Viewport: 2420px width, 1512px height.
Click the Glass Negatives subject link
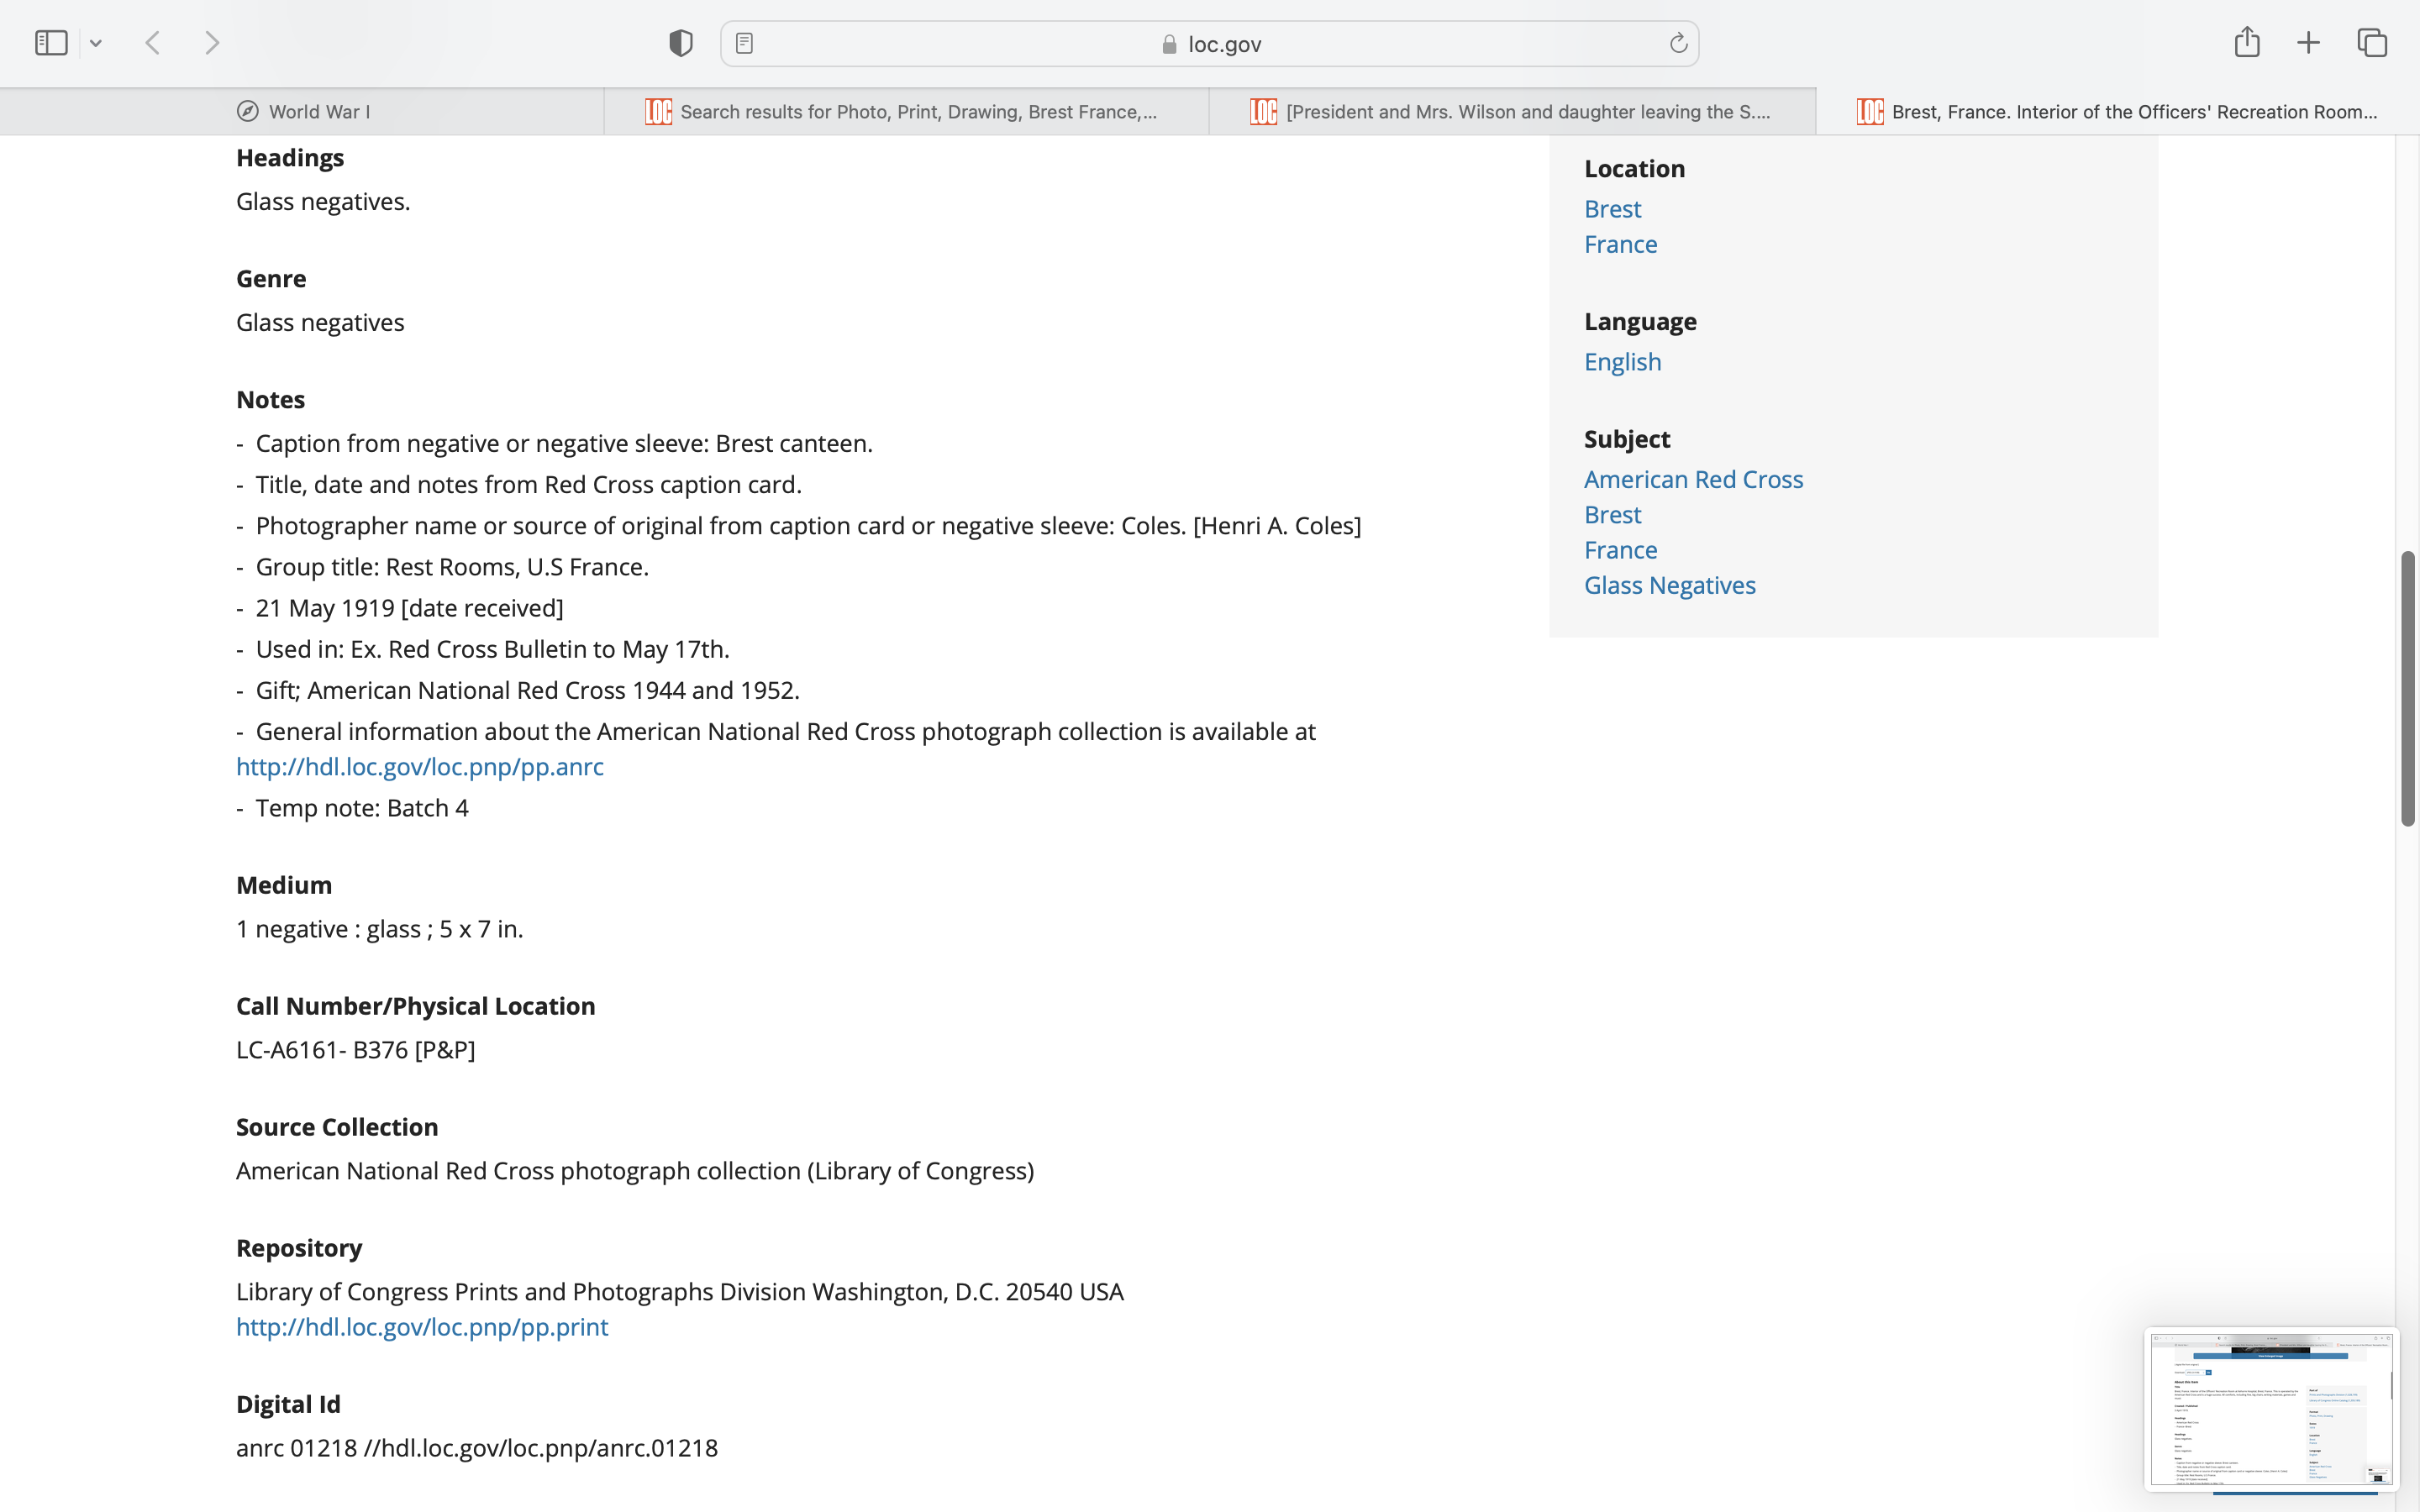click(1669, 586)
